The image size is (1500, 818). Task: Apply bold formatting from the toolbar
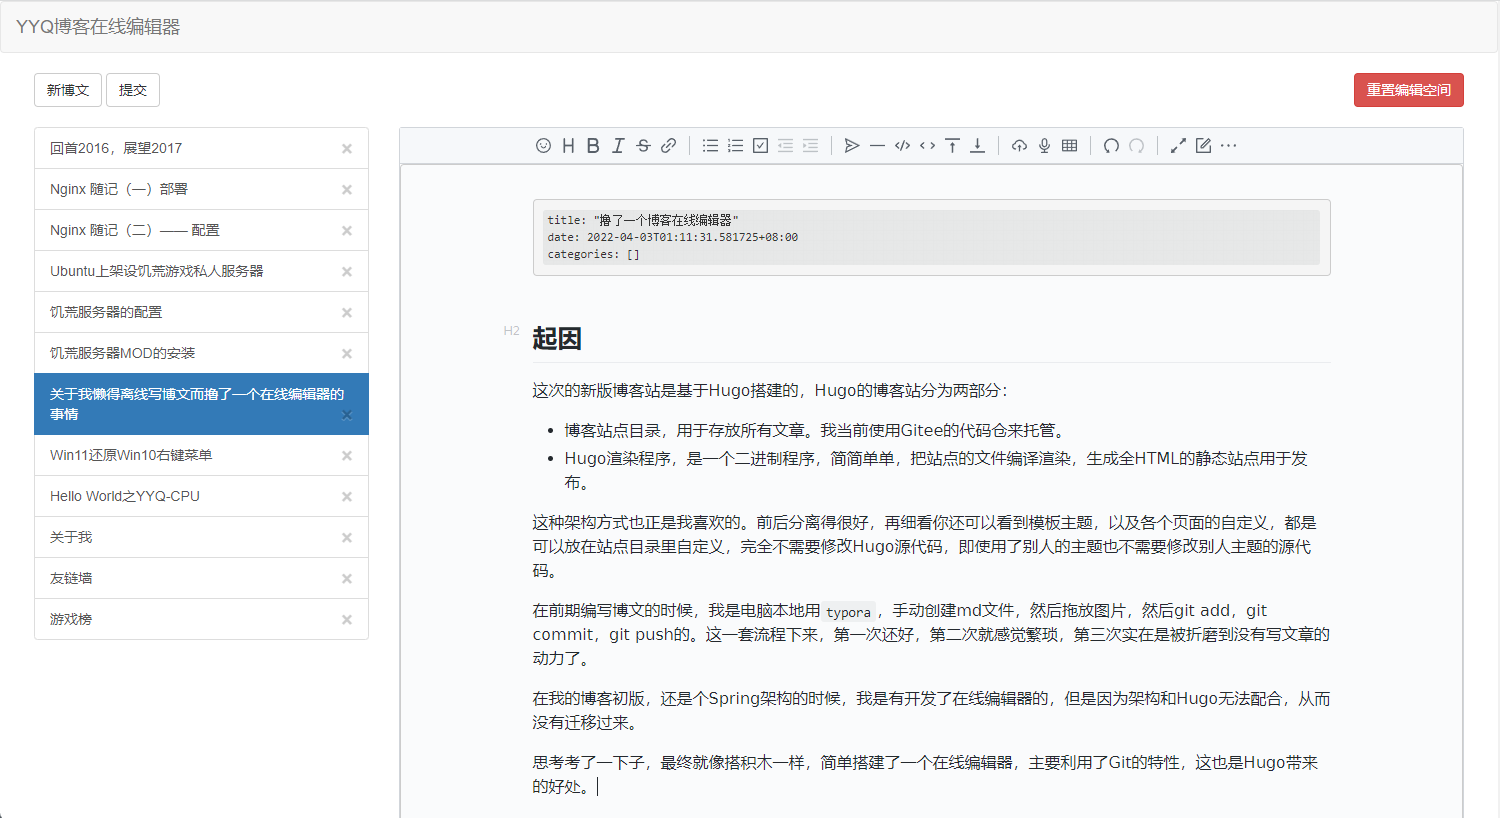tap(593, 146)
